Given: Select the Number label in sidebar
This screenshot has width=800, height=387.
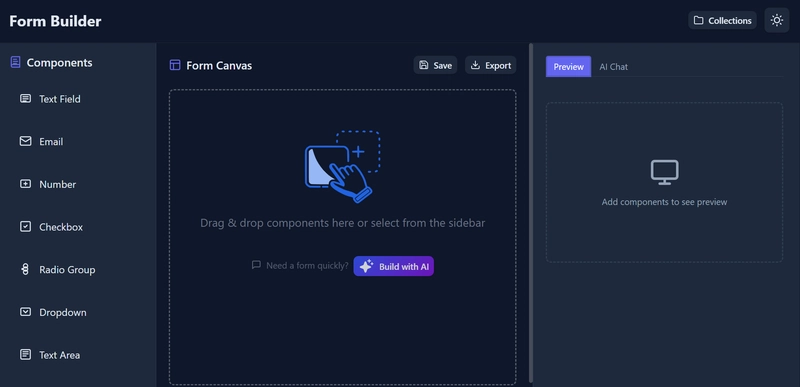Looking at the screenshot, I should point(58,185).
